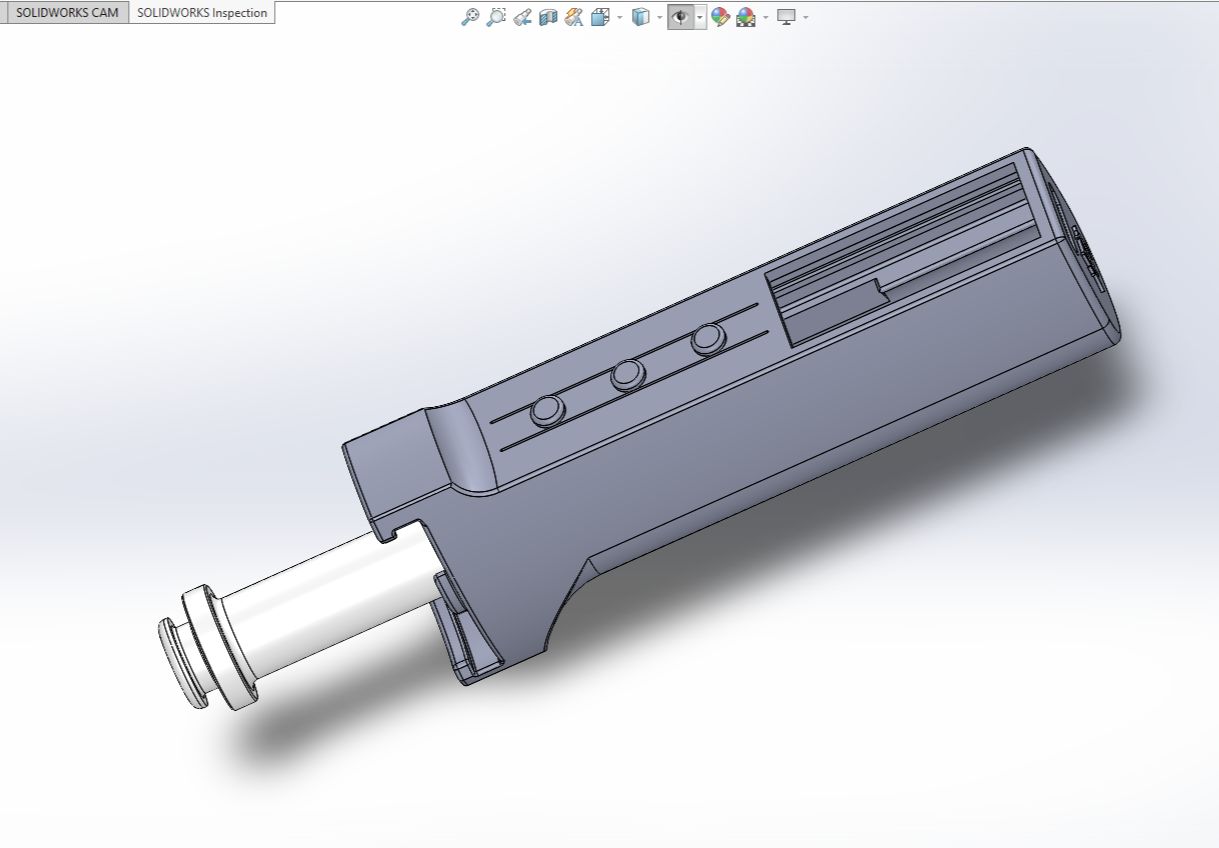The image size is (1219, 848).
Task: Open the Edit Appearance icon
Action: pos(720,17)
